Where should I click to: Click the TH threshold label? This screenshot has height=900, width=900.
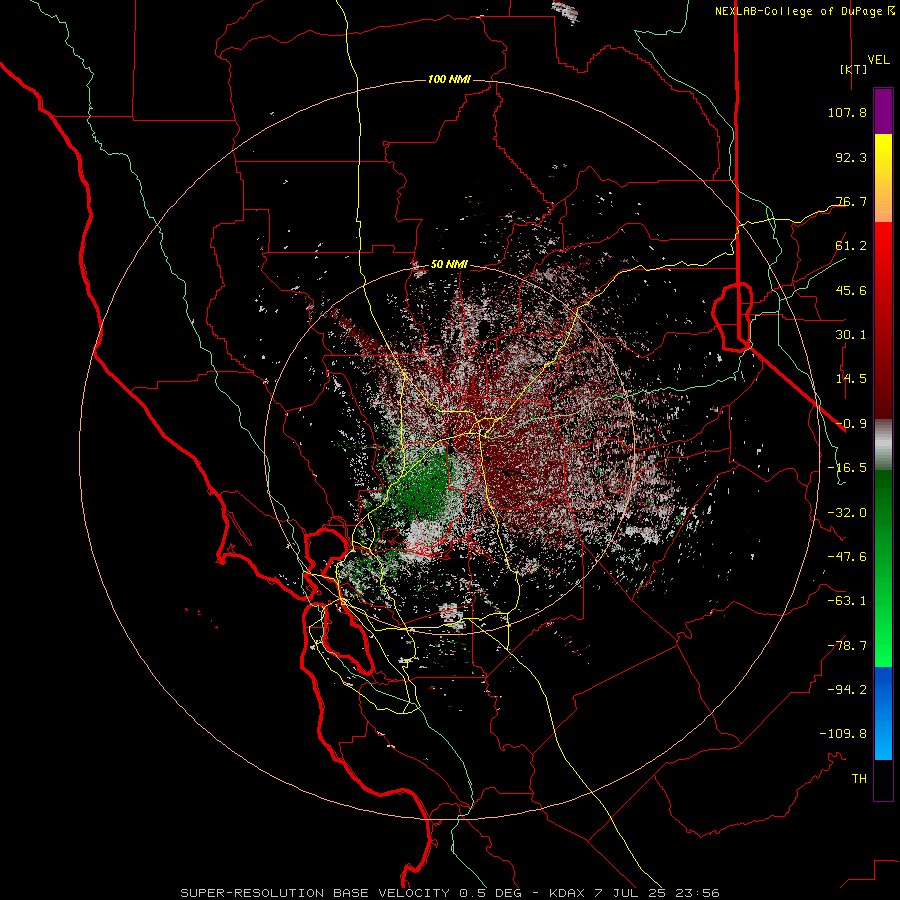pyautogui.click(x=859, y=779)
